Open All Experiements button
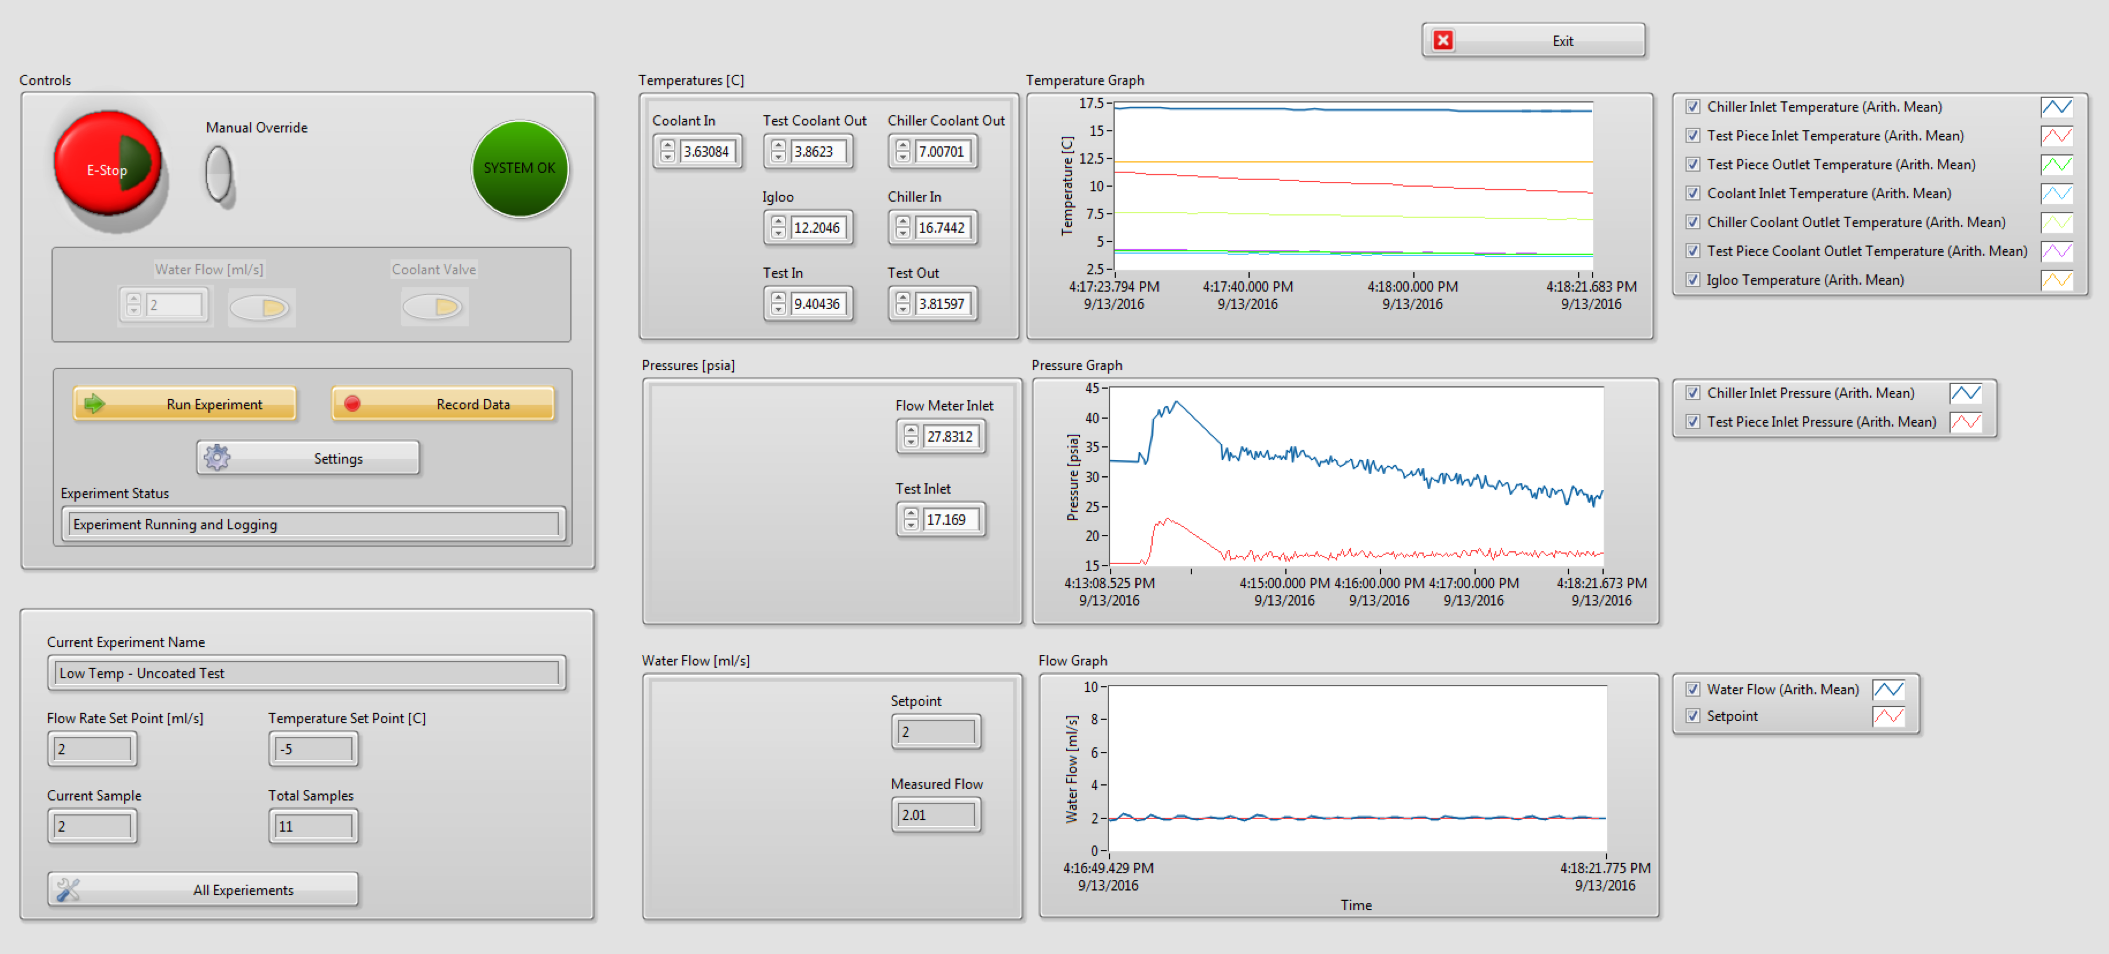This screenshot has height=954, width=2109. (x=203, y=889)
